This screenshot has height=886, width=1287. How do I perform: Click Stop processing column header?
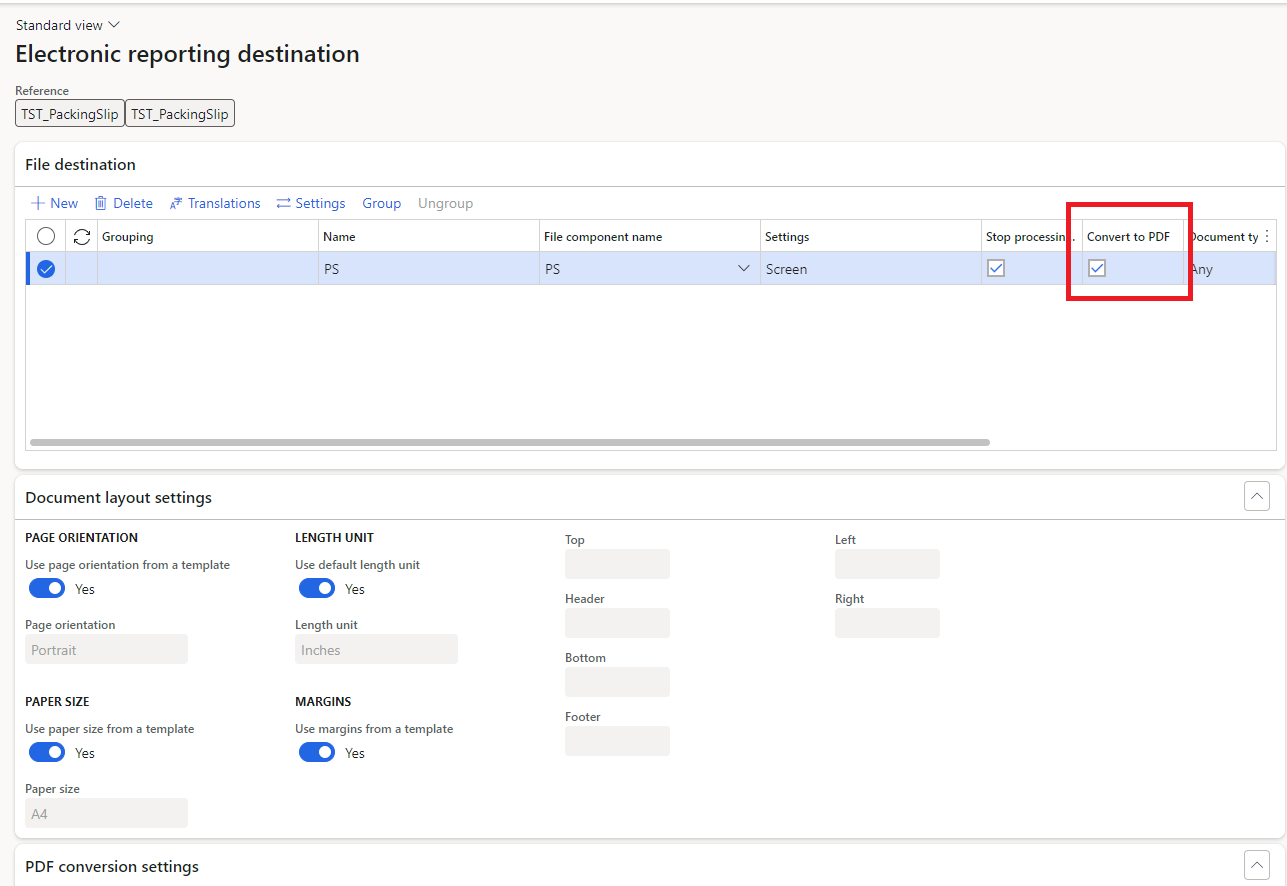[1030, 237]
